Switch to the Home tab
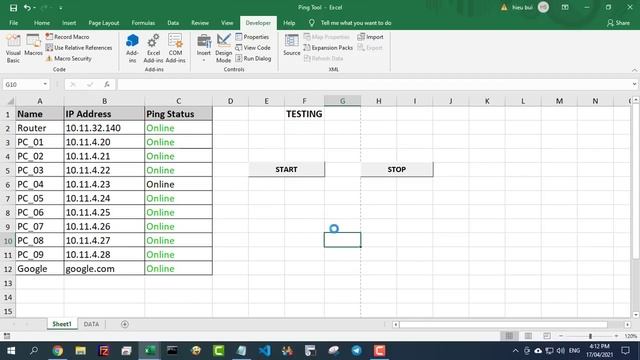This screenshot has height=360, width=640. [x=42, y=23]
